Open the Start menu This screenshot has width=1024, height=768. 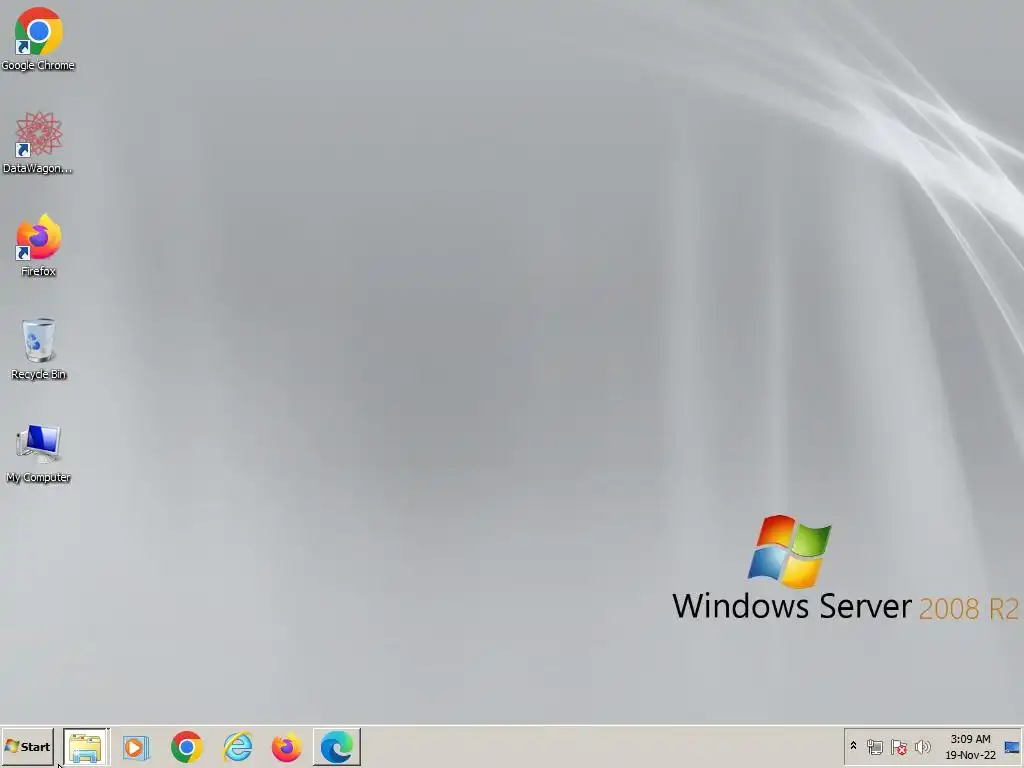point(27,746)
